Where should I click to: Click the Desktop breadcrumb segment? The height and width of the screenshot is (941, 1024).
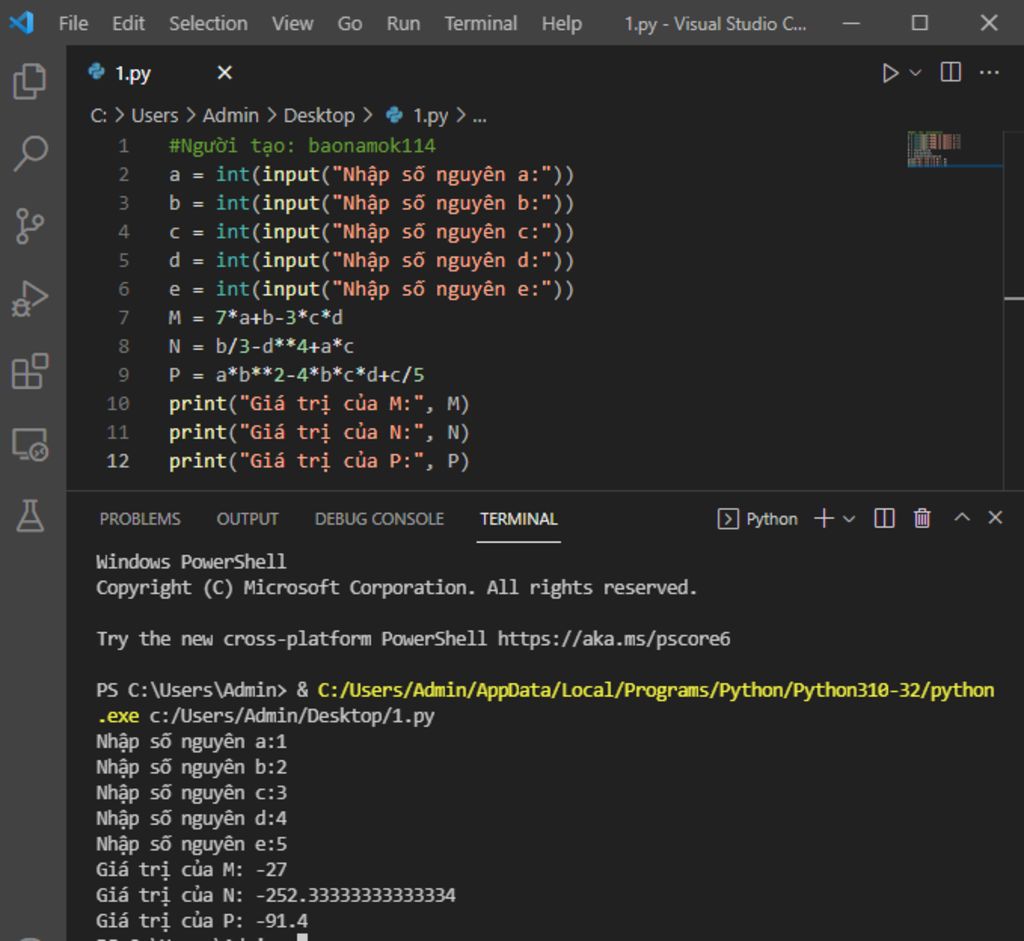coord(319,116)
